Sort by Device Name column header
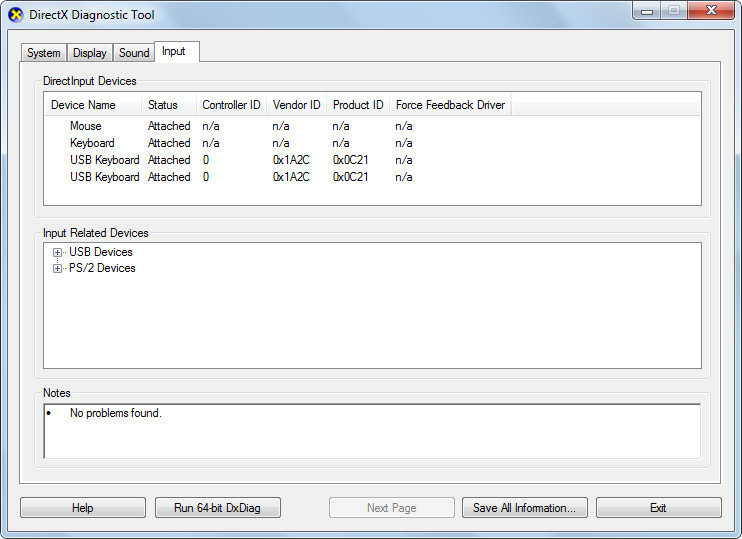This screenshot has width=742, height=539. [93, 105]
